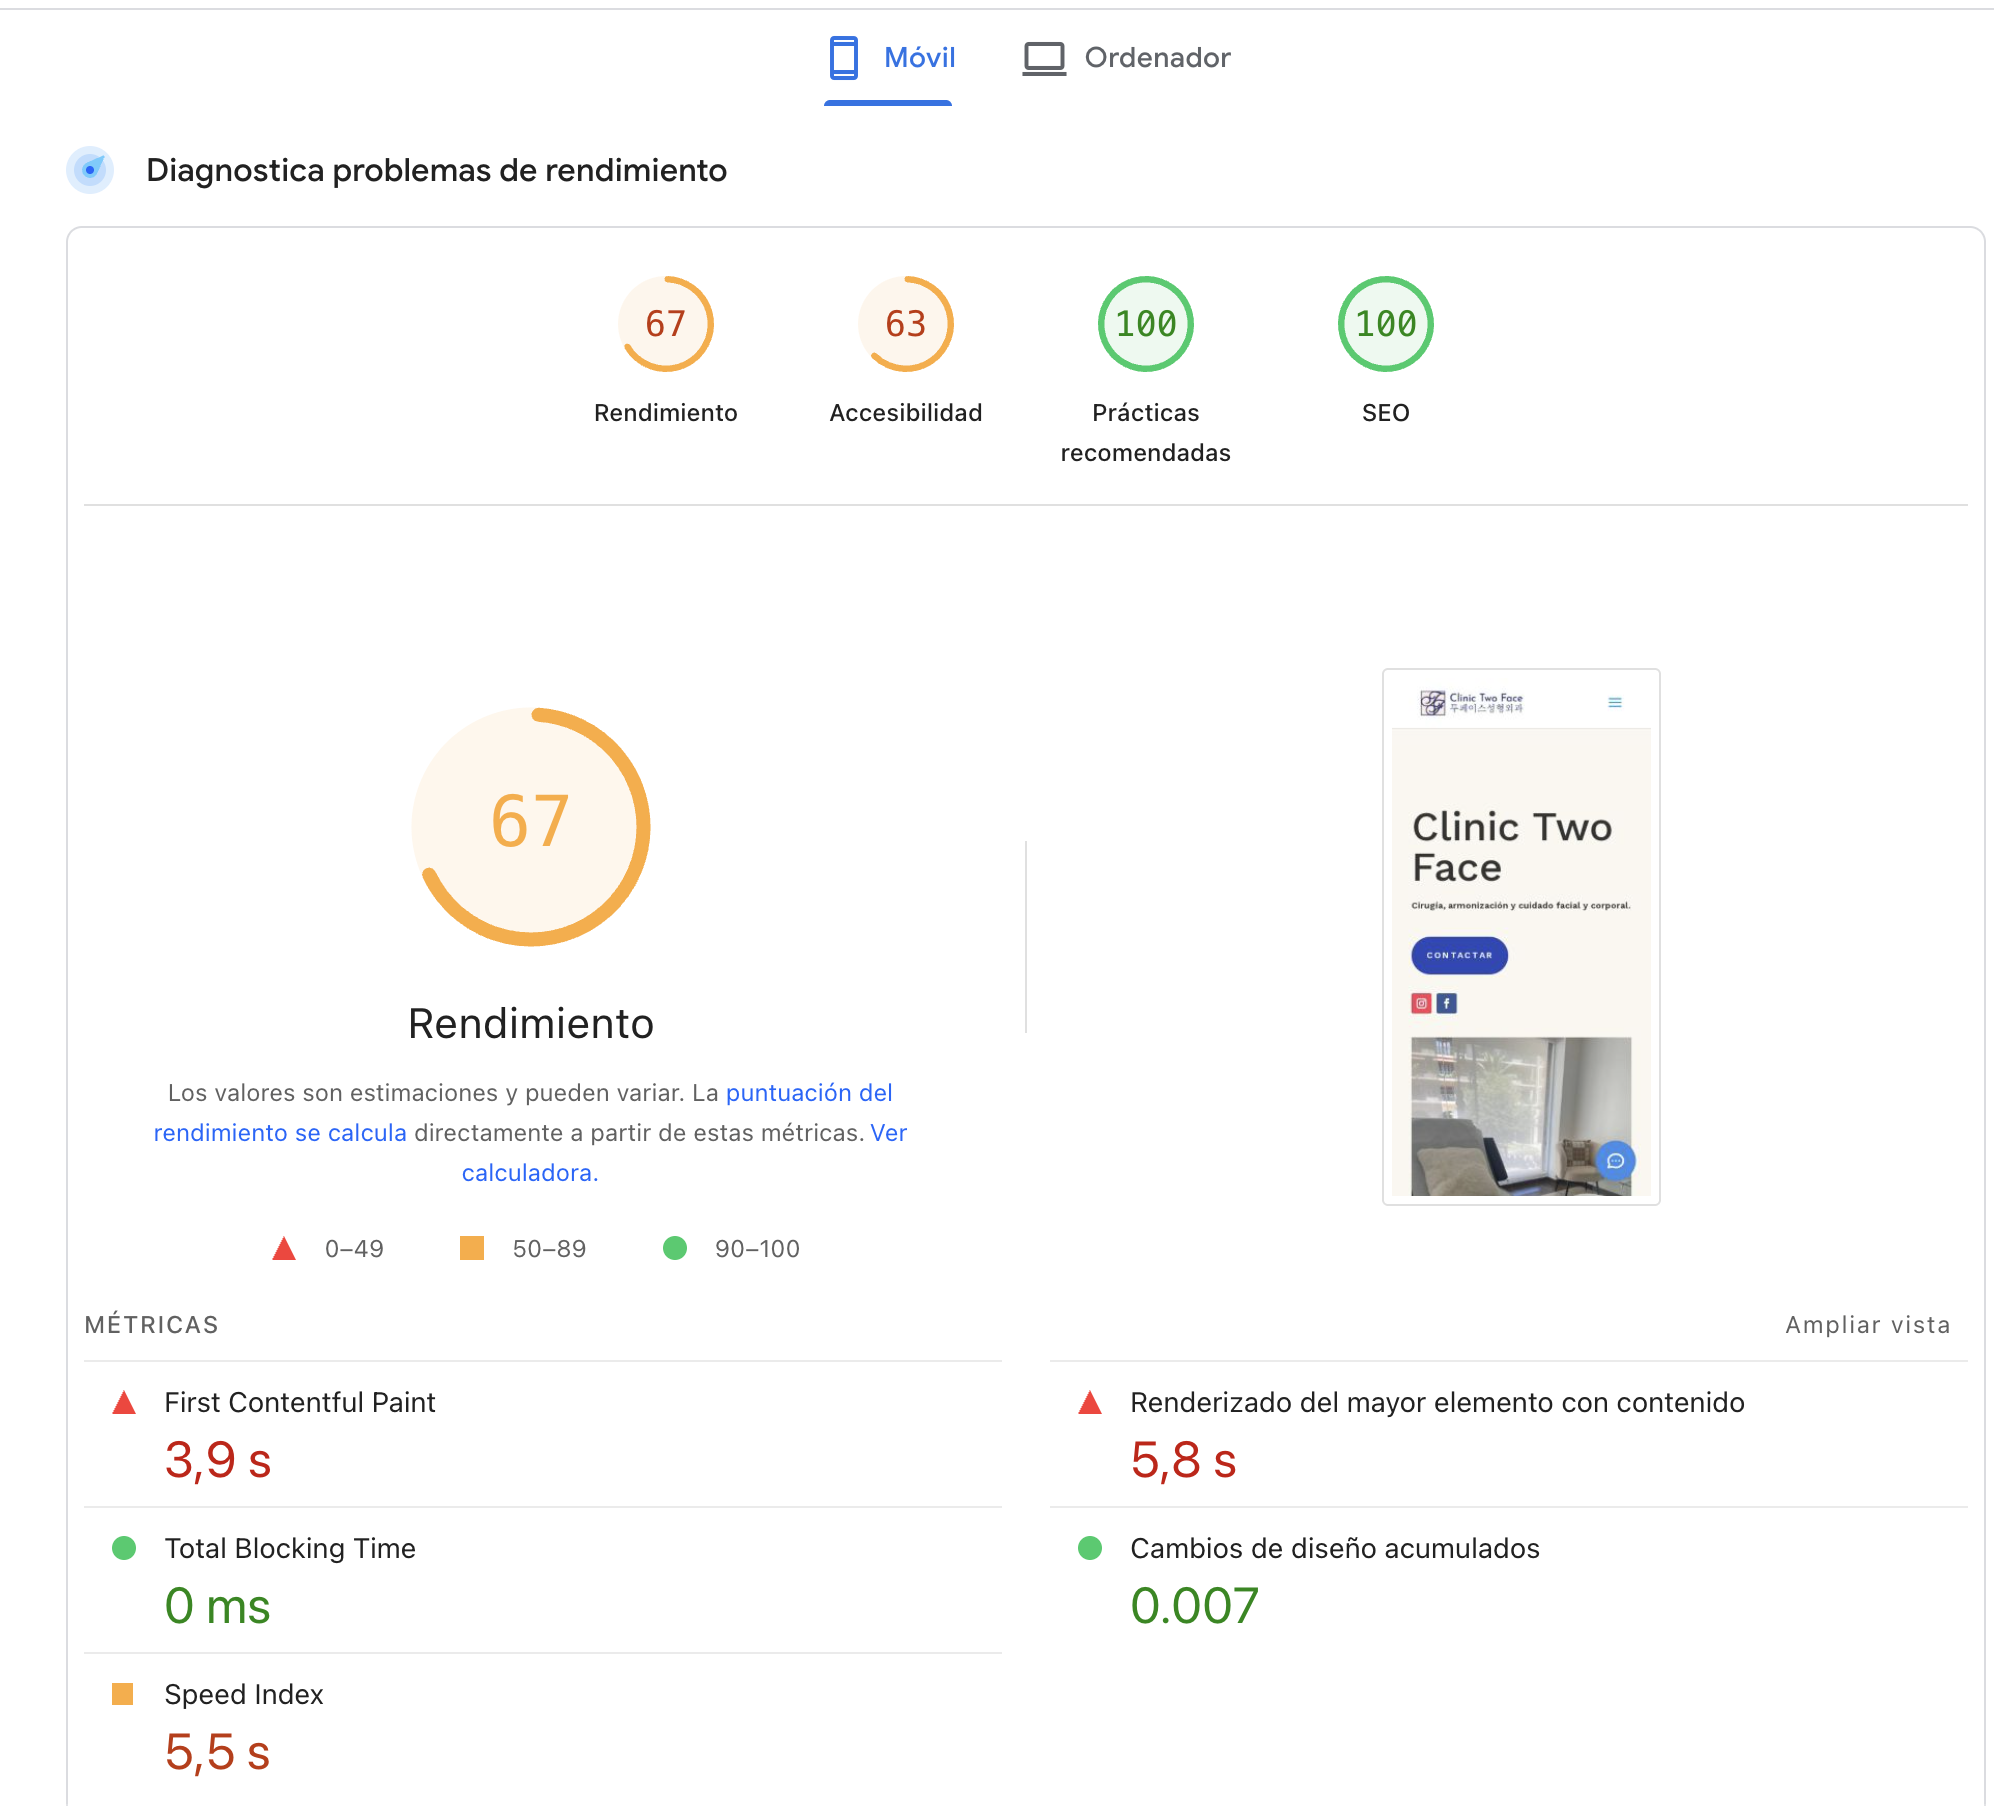Click the Facebook icon in the site preview
The width and height of the screenshot is (1994, 1806).
coord(1446,1002)
